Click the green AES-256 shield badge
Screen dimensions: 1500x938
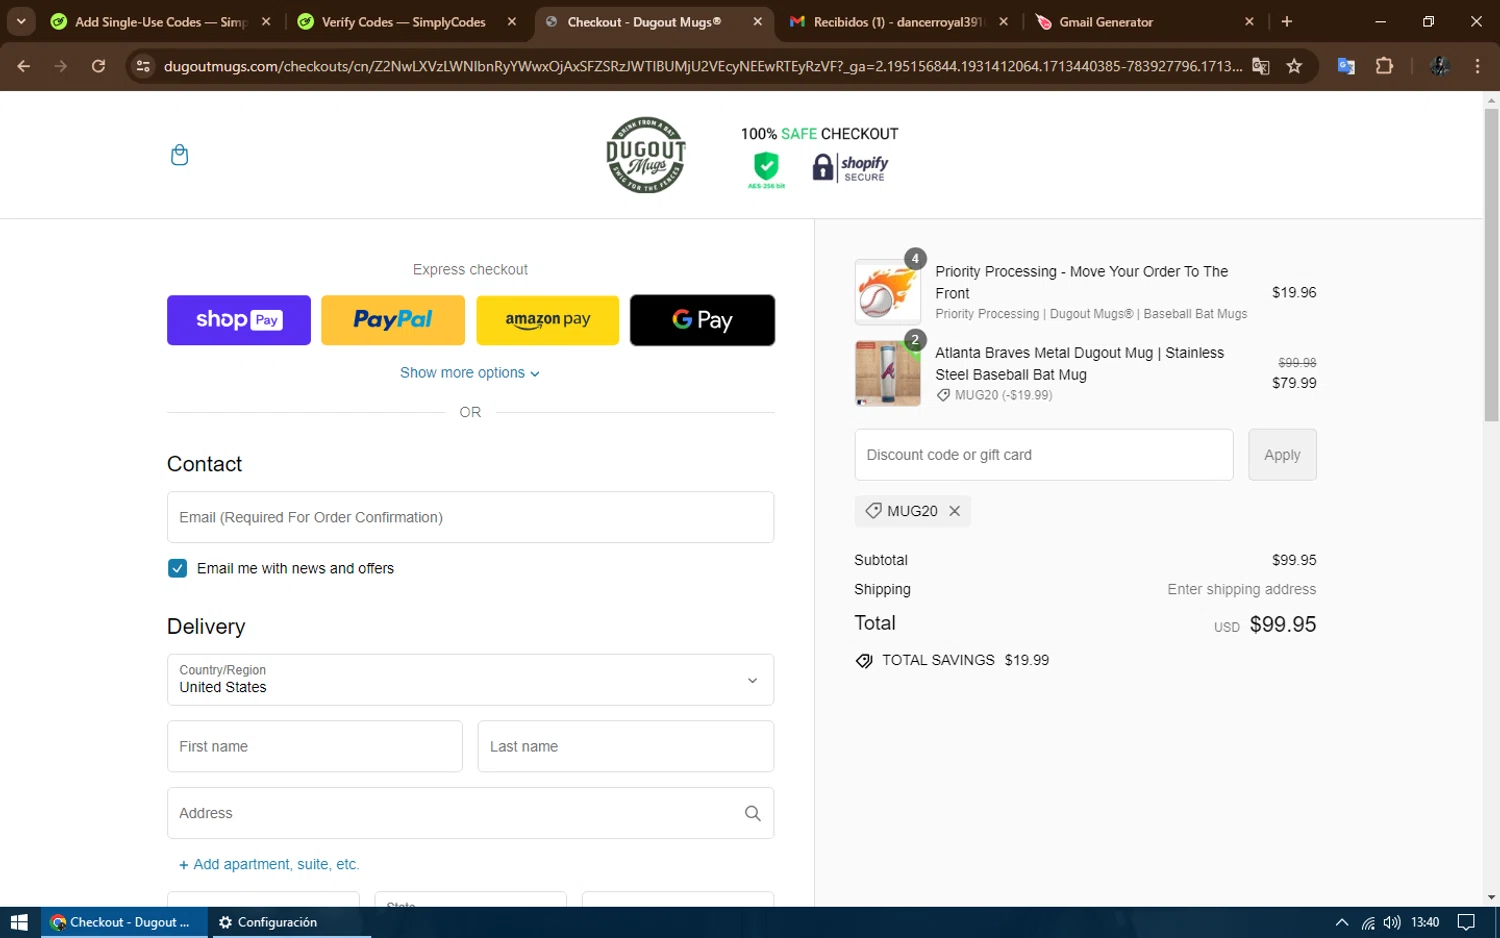(766, 169)
